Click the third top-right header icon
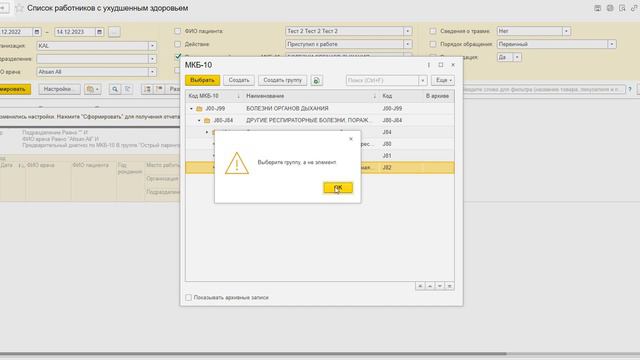 tap(622, 8)
